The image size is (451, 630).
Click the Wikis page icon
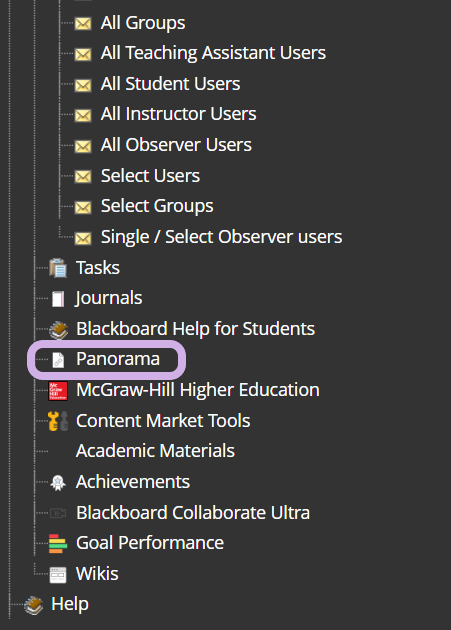[x=58, y=575]
